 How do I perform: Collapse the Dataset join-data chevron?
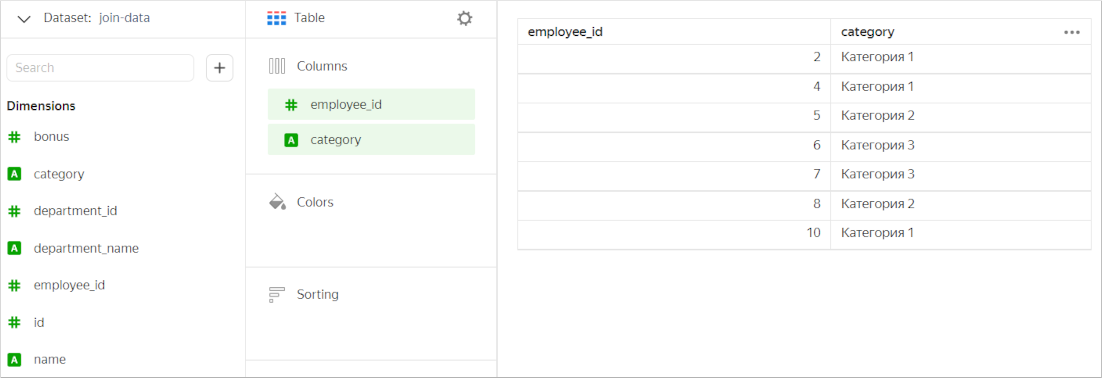[24, 19]
